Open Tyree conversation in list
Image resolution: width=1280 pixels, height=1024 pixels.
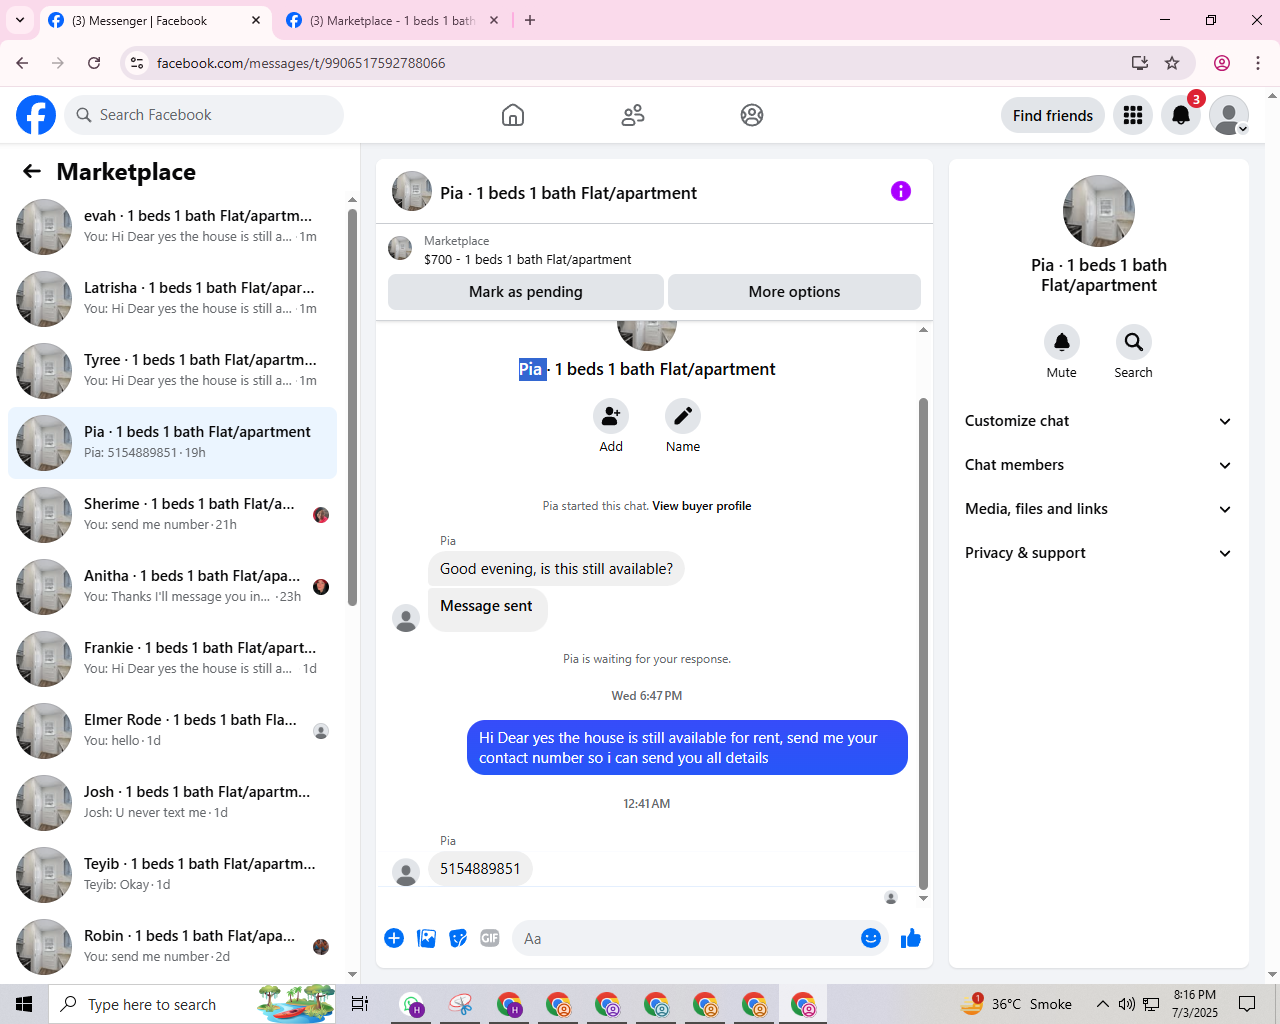pyautogui.click(x=172, y=371)
